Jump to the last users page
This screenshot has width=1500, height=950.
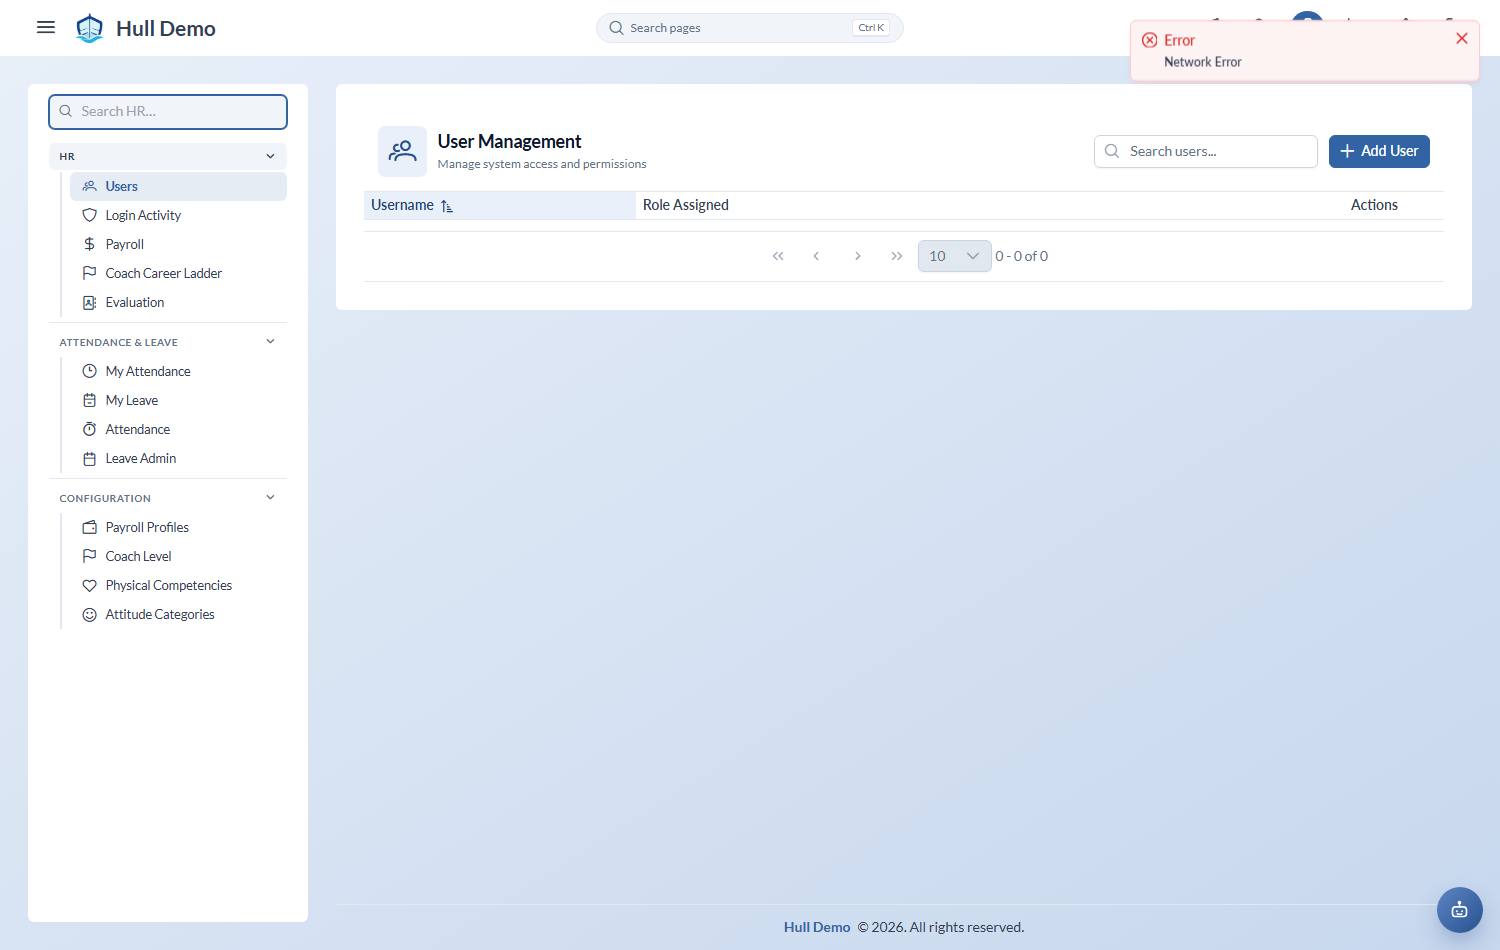point(896,256)
